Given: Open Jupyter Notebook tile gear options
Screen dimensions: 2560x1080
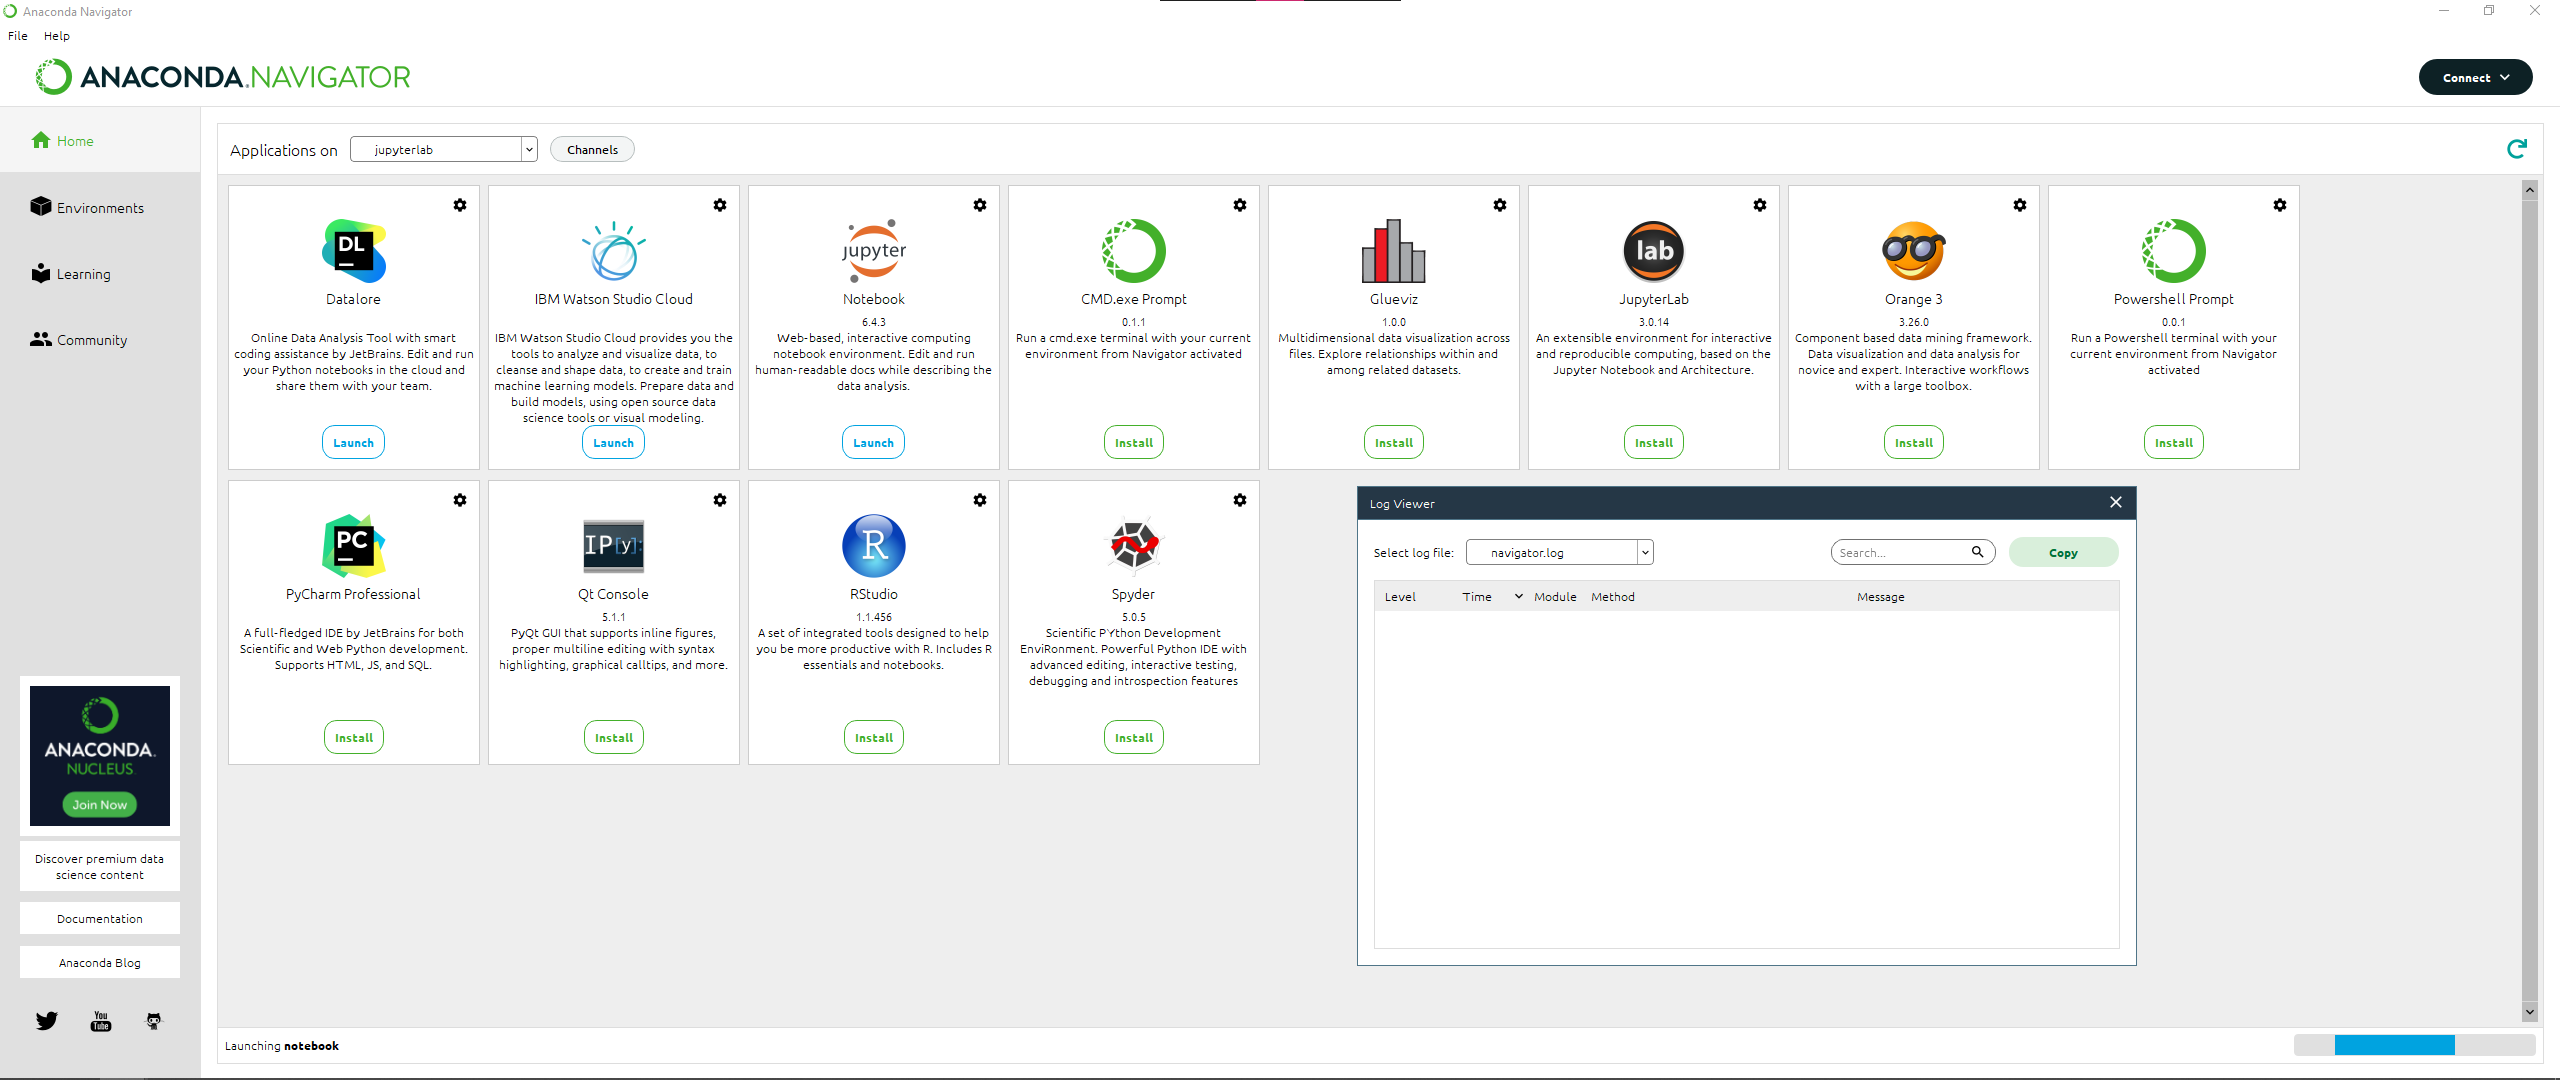Looking at the screenshot, I should [x=980, y=205].
